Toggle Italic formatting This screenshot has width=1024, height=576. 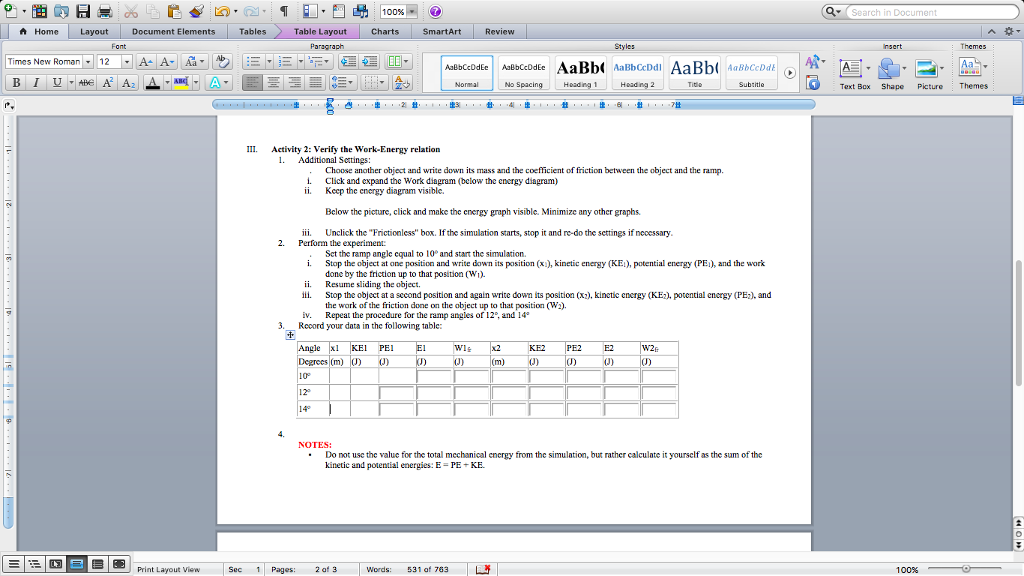coord(36,82)
